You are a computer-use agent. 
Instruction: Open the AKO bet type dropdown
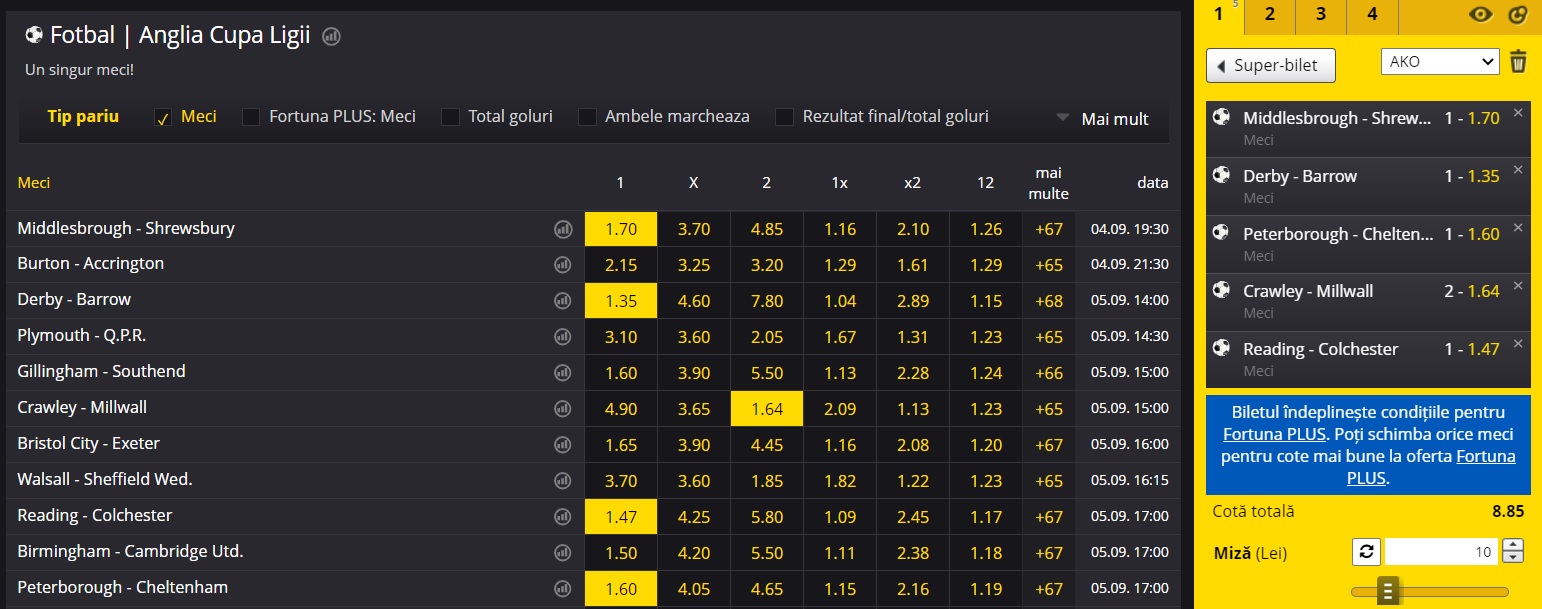1439,62
